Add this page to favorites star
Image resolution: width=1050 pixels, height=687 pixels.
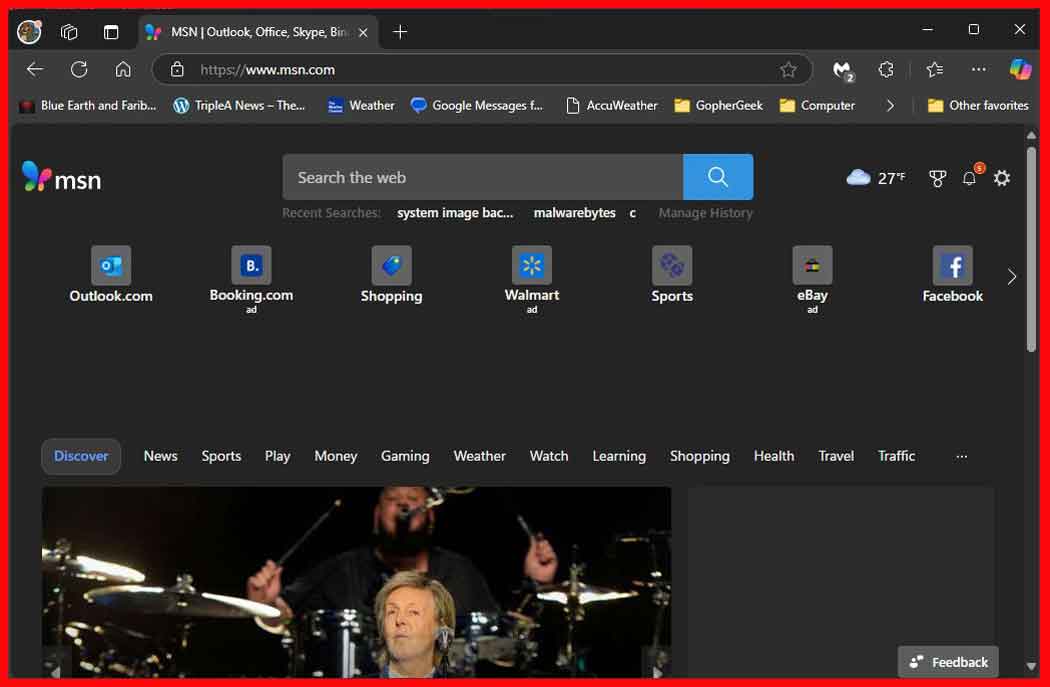[x=788, y=70]
